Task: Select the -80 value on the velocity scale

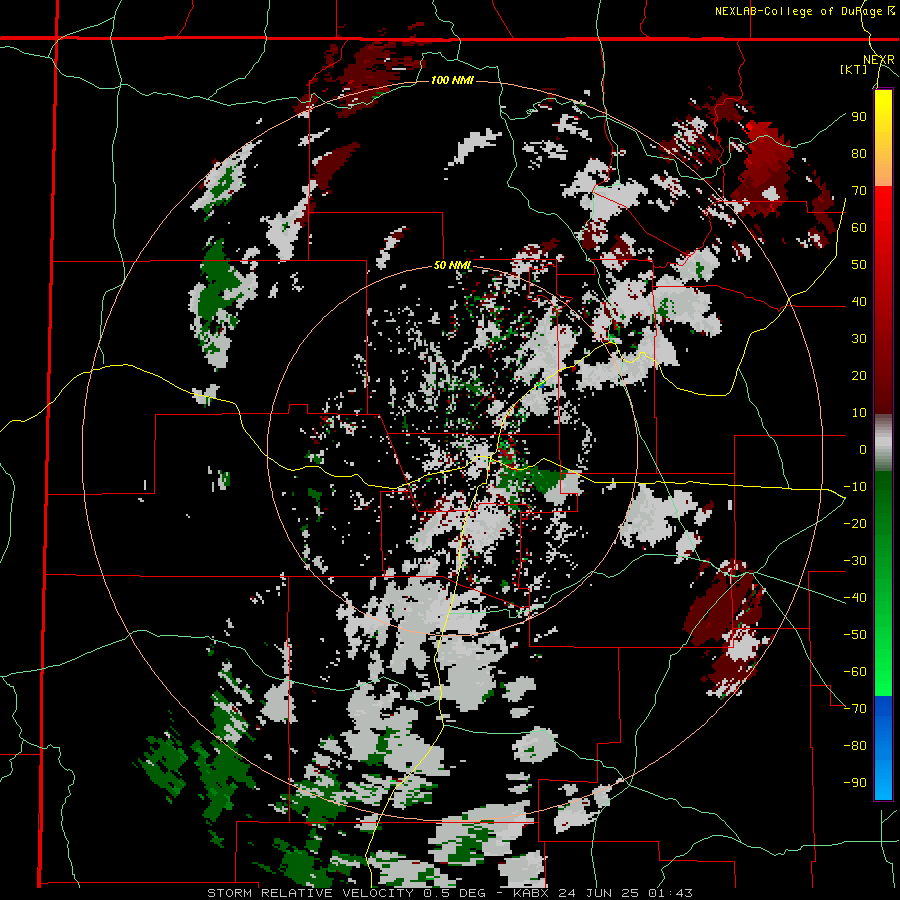Action: (x=855, y=746)
